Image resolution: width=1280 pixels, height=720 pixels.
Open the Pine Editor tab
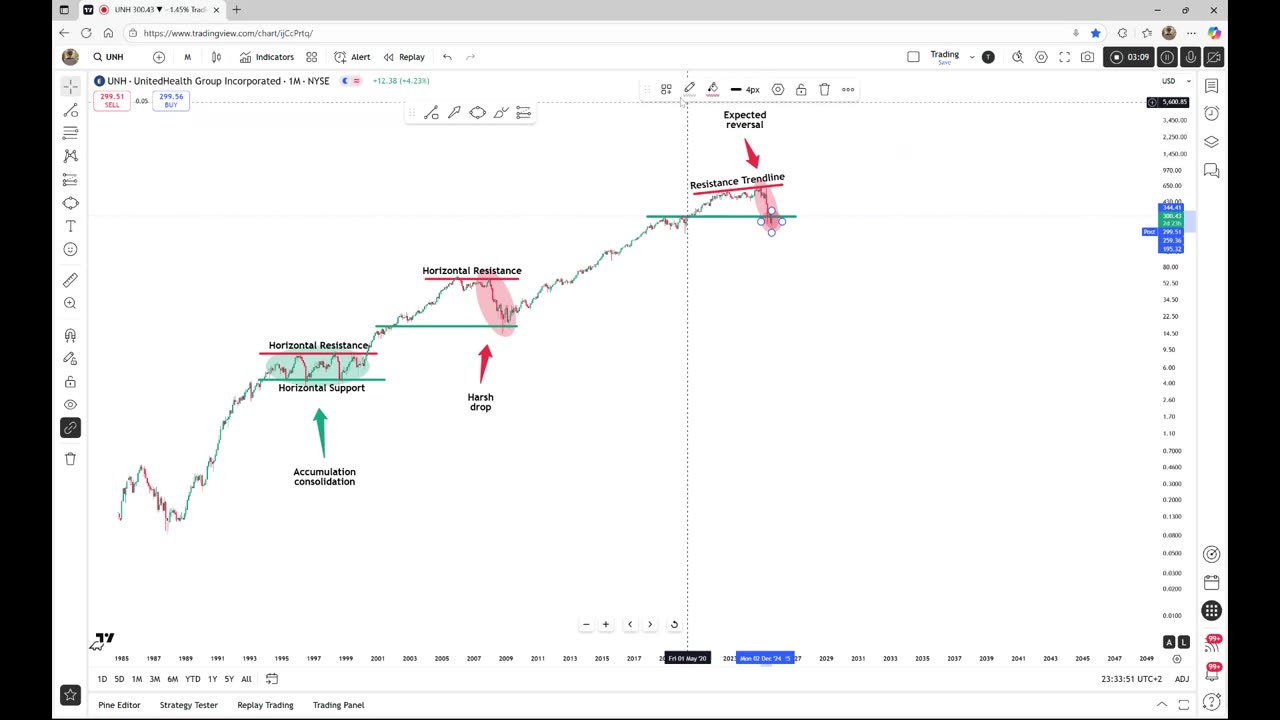(119, 705)
